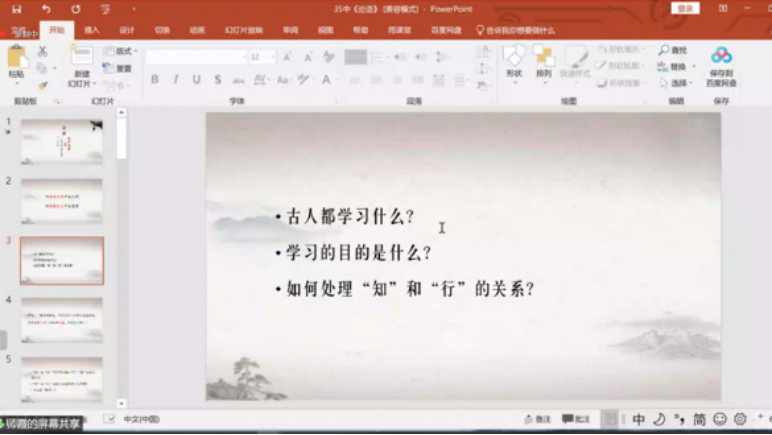Select slide 4 thumbnail in slide panel
This screenshot has height=435, width=772.
pos(62,318)
